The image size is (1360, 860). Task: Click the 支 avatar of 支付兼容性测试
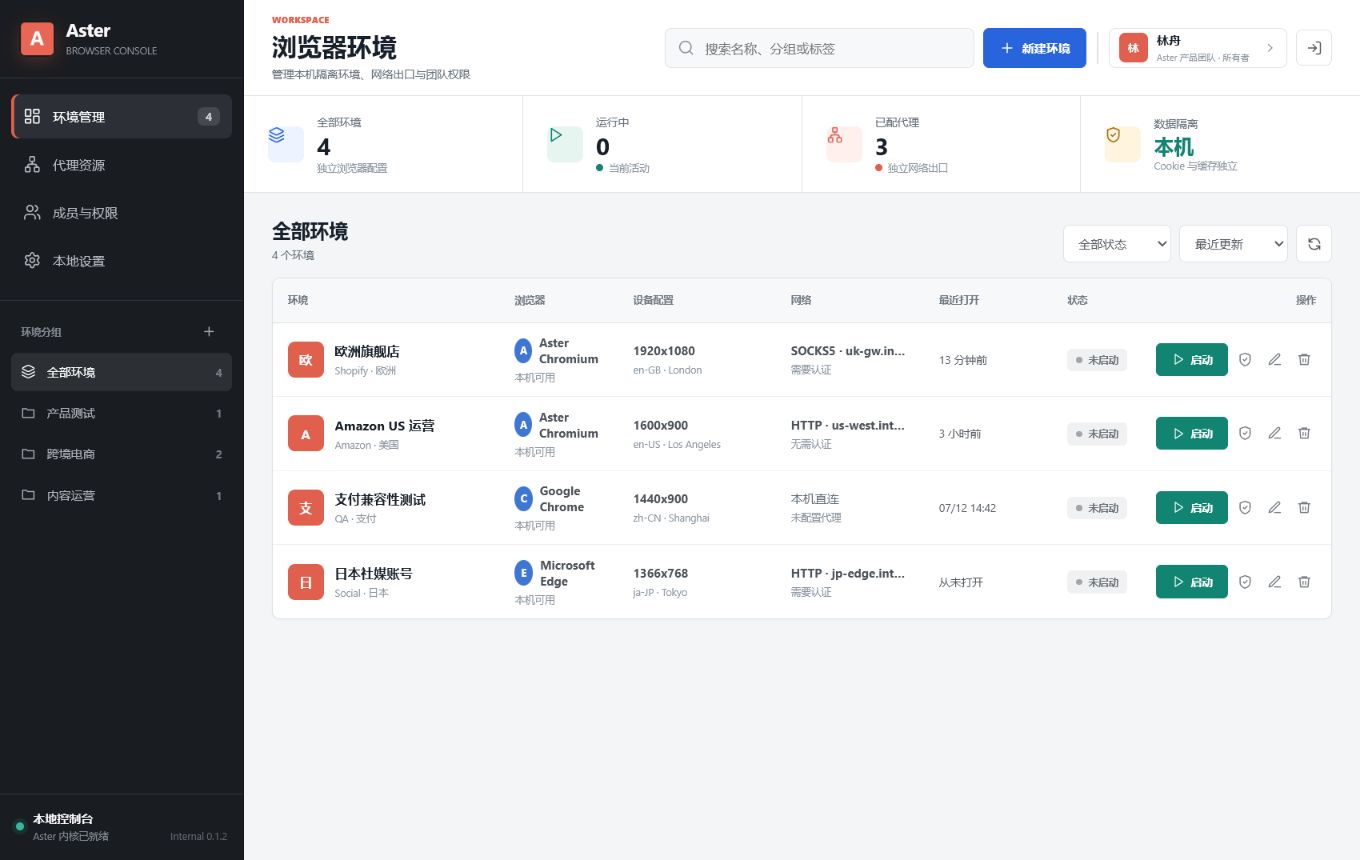click(x=306, y=507)
